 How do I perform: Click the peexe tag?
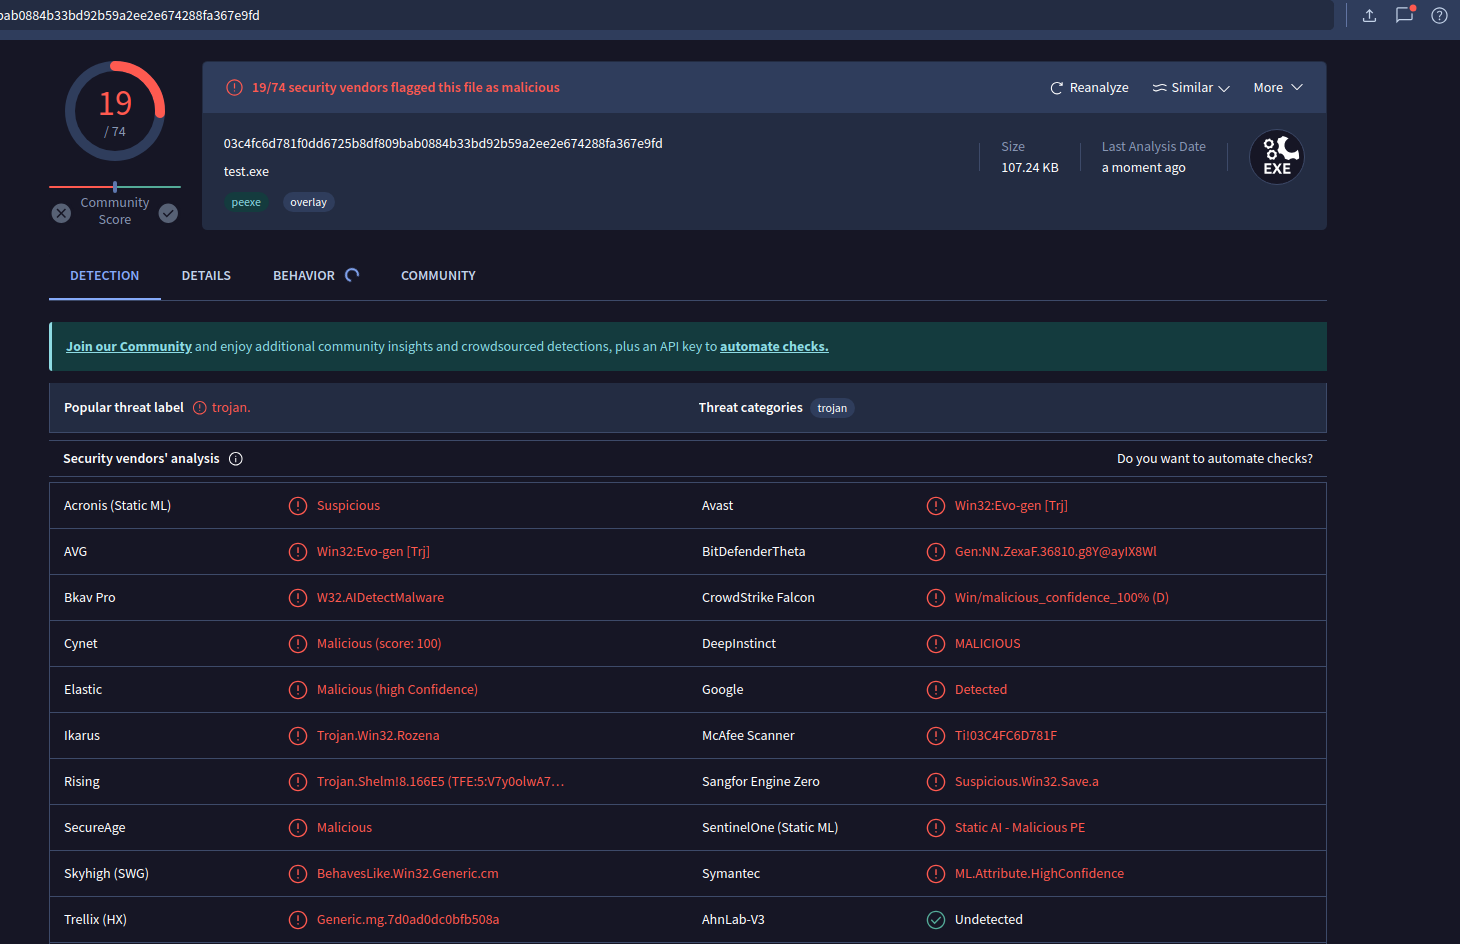point(246,203)
